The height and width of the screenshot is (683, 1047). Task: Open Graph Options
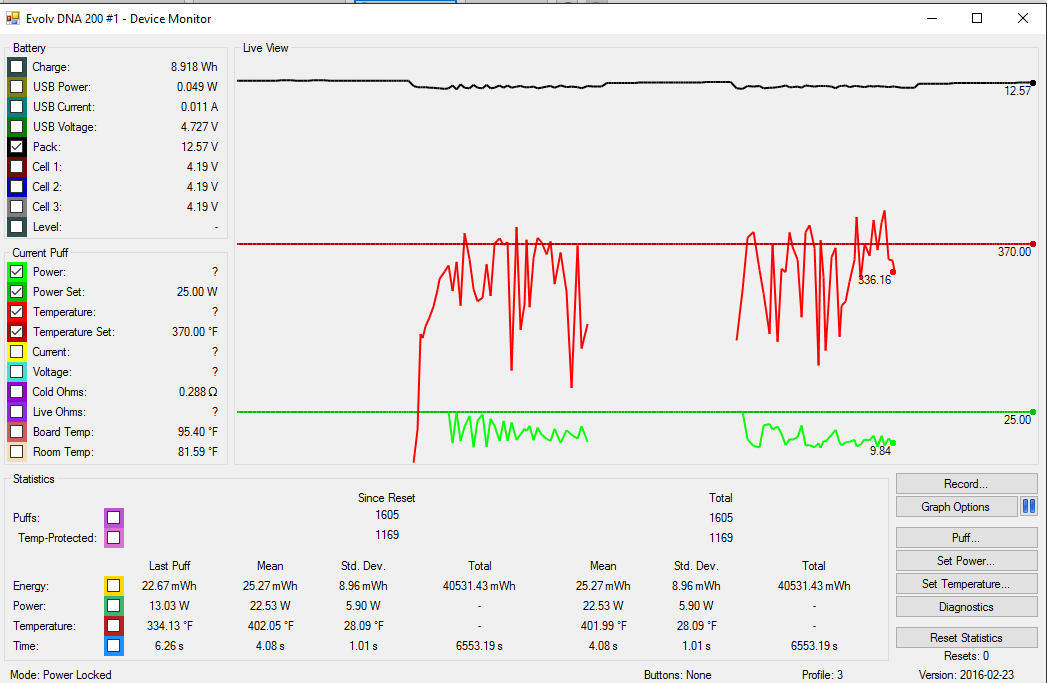click(x=955, y=507)
